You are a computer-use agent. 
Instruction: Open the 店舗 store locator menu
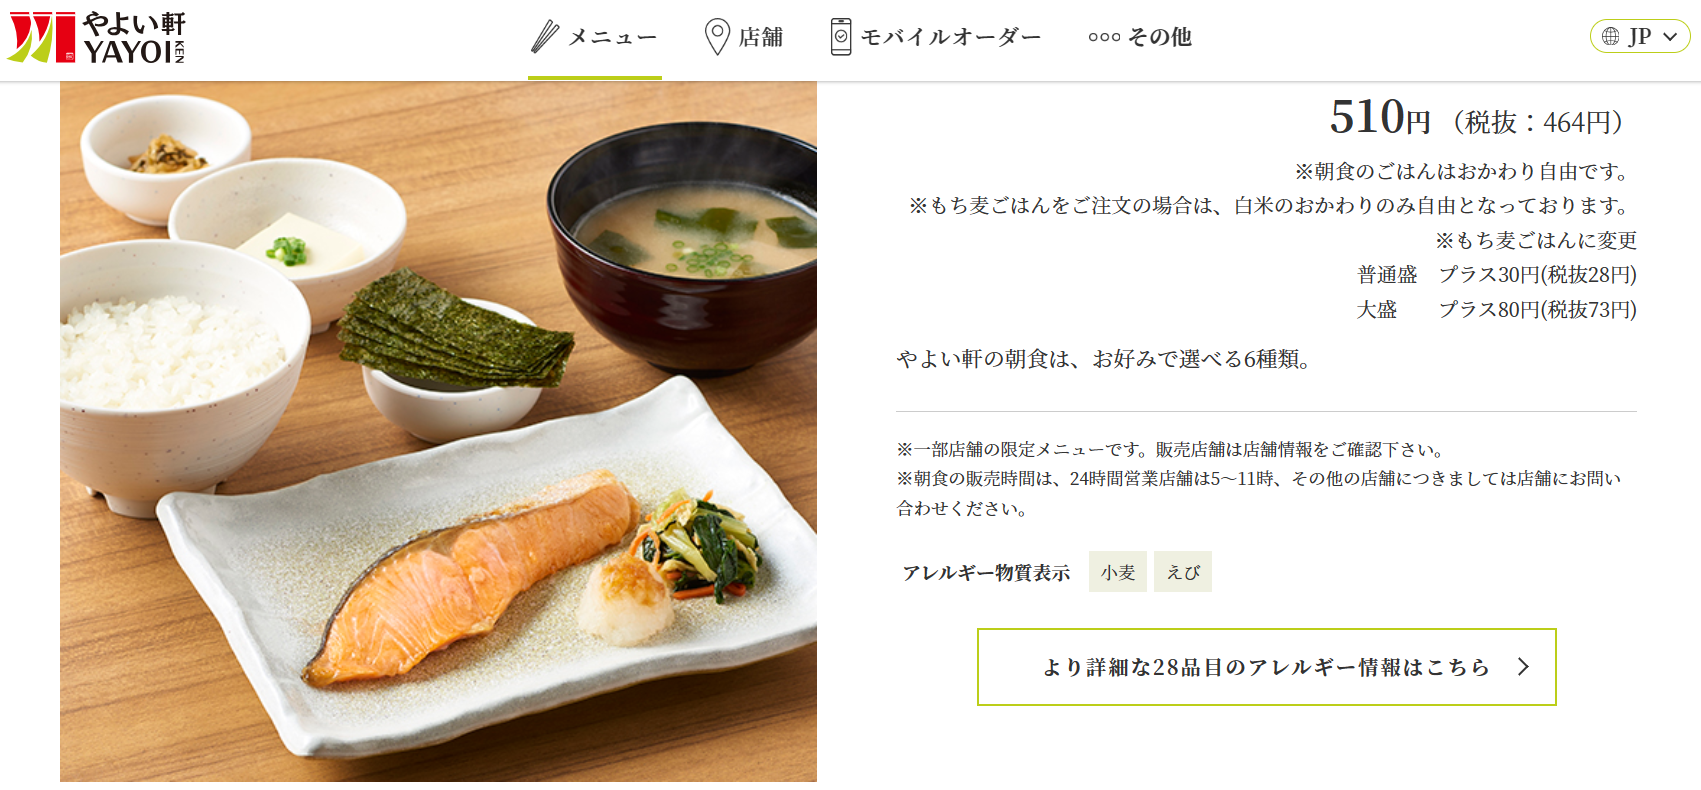(x=744, y=37)
